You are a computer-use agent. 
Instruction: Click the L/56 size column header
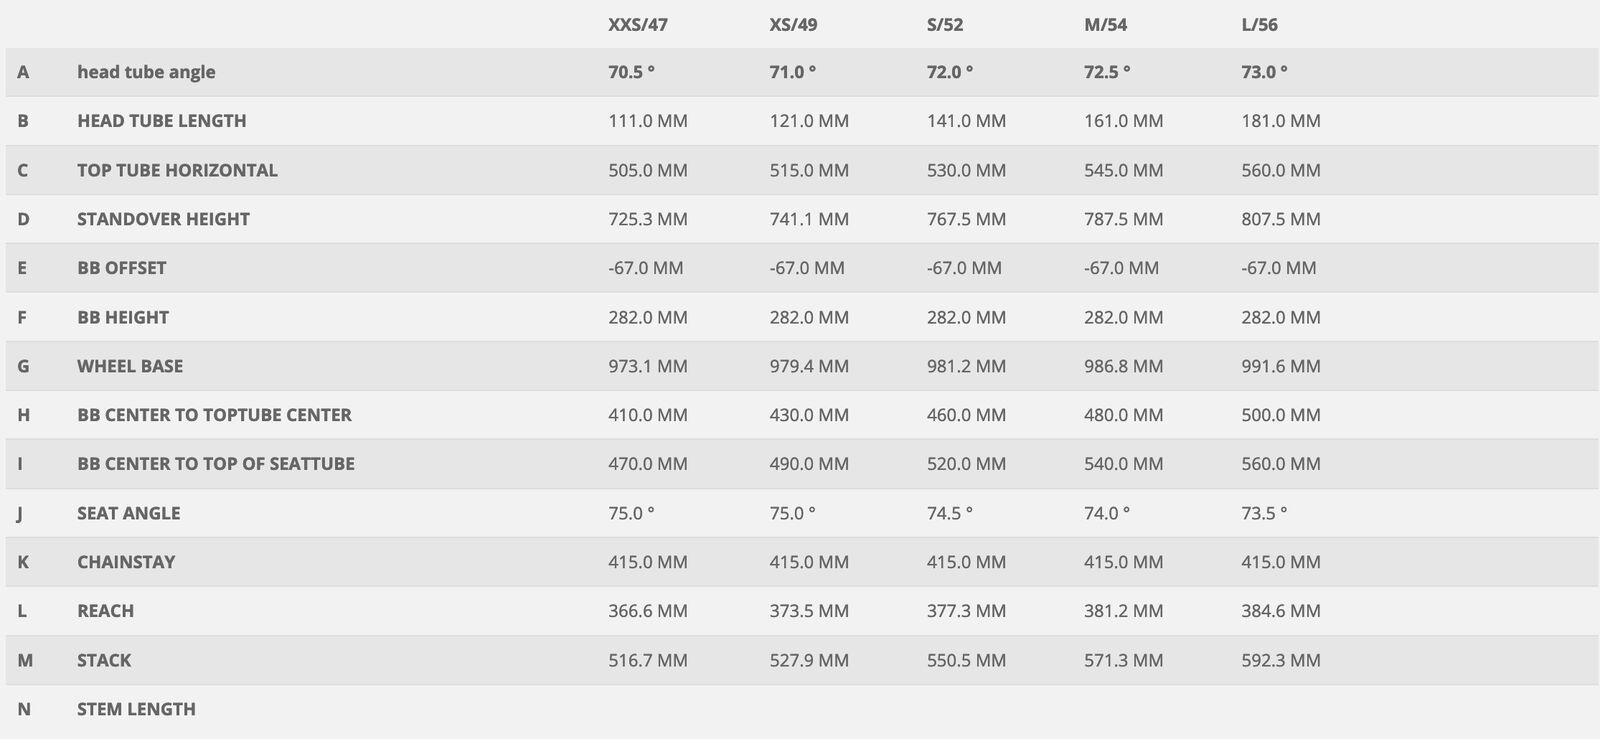(1259, 24)
